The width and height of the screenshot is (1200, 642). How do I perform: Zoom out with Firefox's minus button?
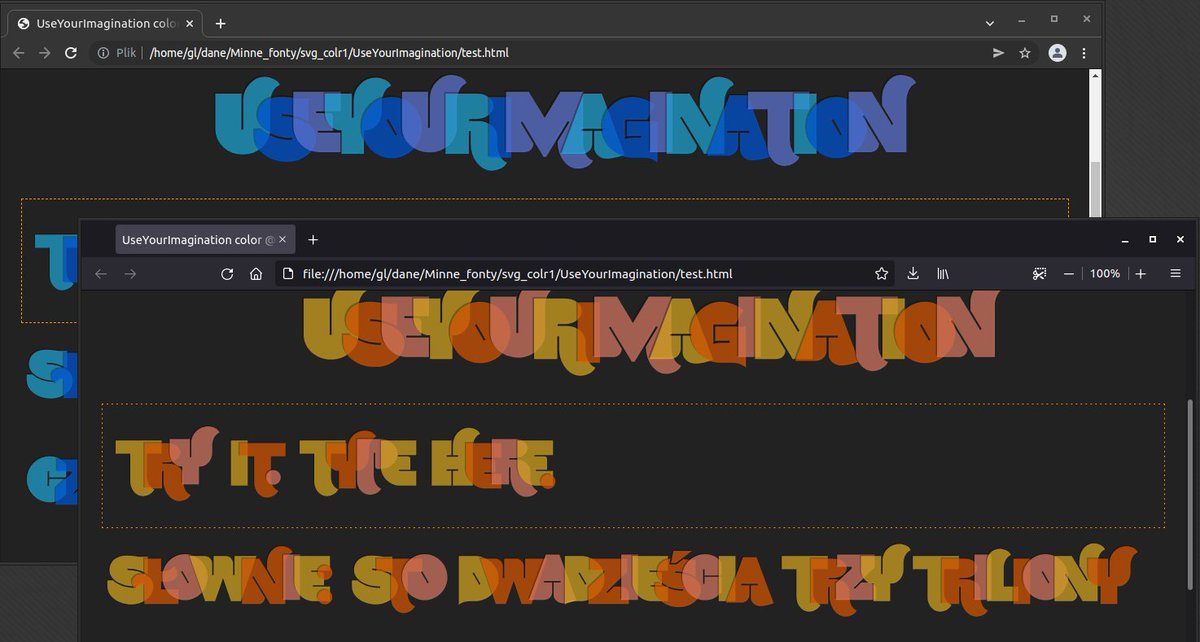[1069, 274]
